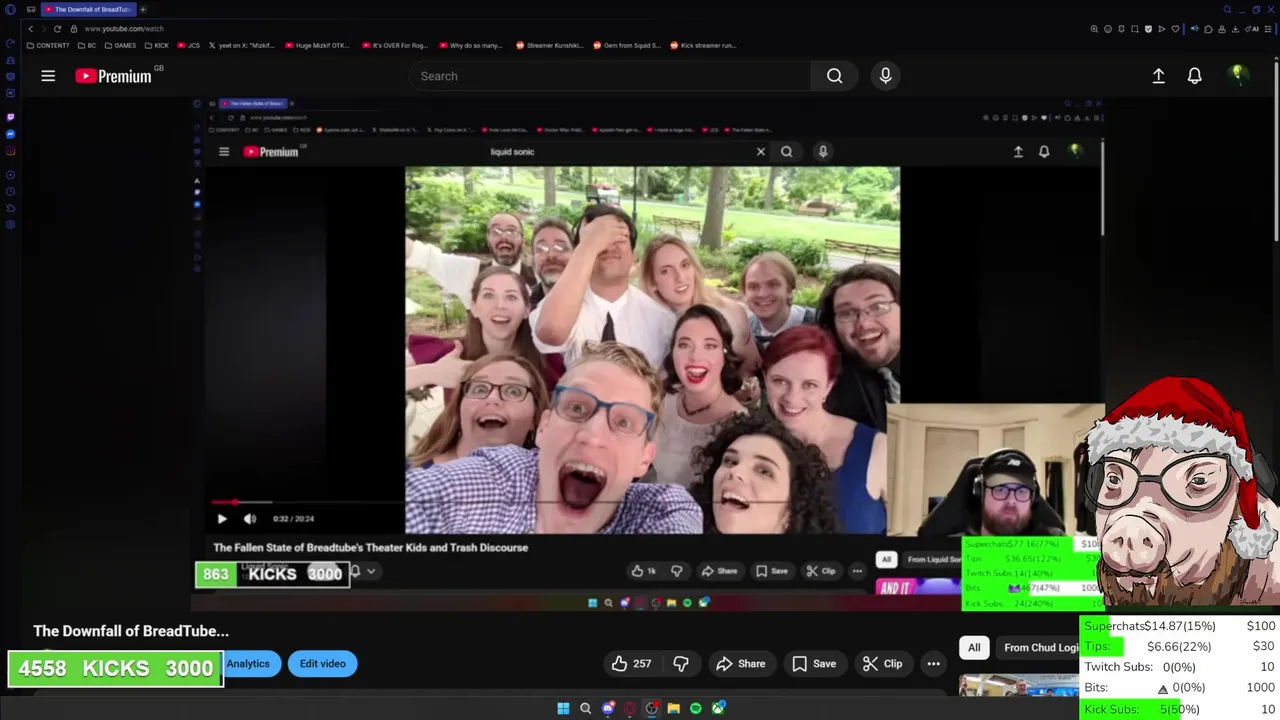Click the inner video's Share button
Screen dimensions: 1280x720
click(x=720, y=571)
